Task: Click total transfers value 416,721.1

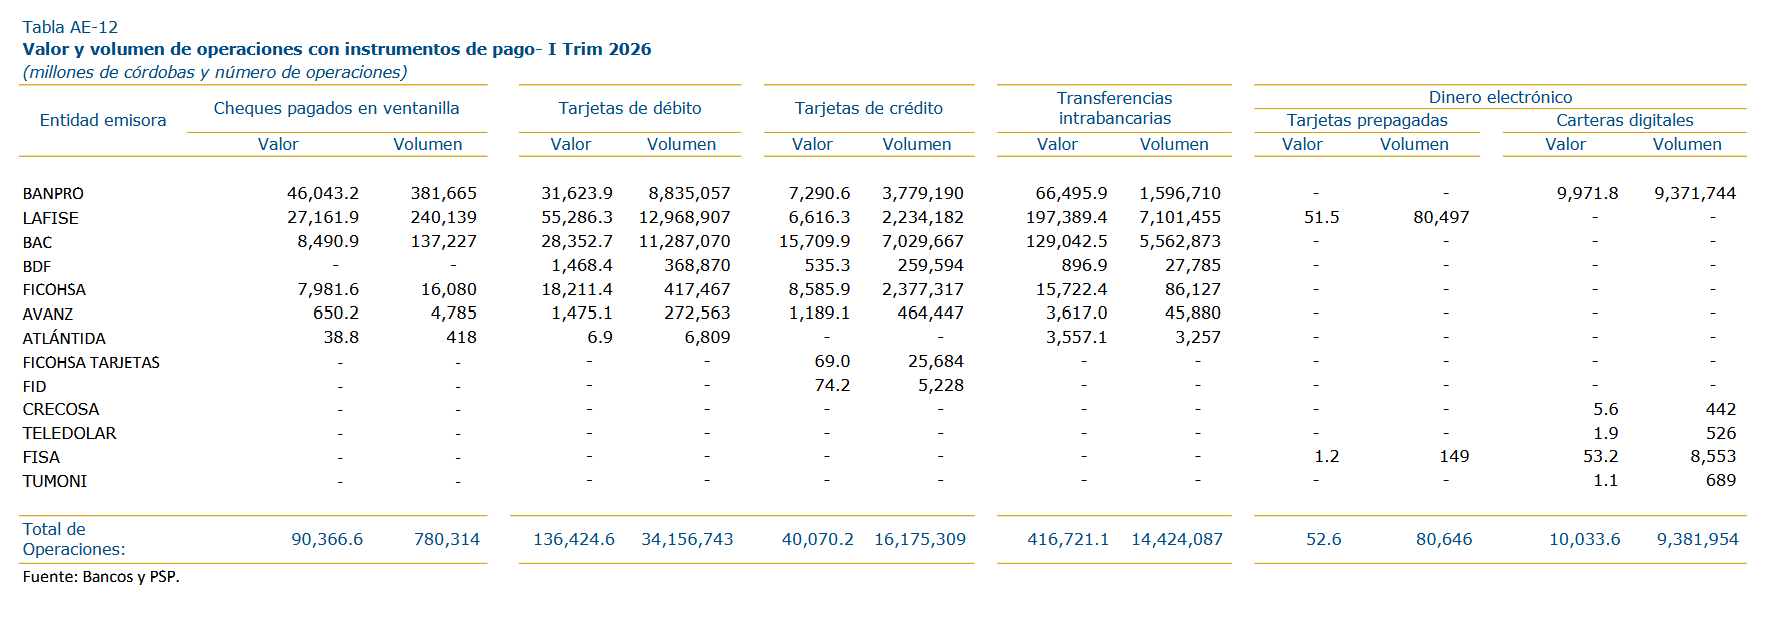Action: pos(1068,539)
